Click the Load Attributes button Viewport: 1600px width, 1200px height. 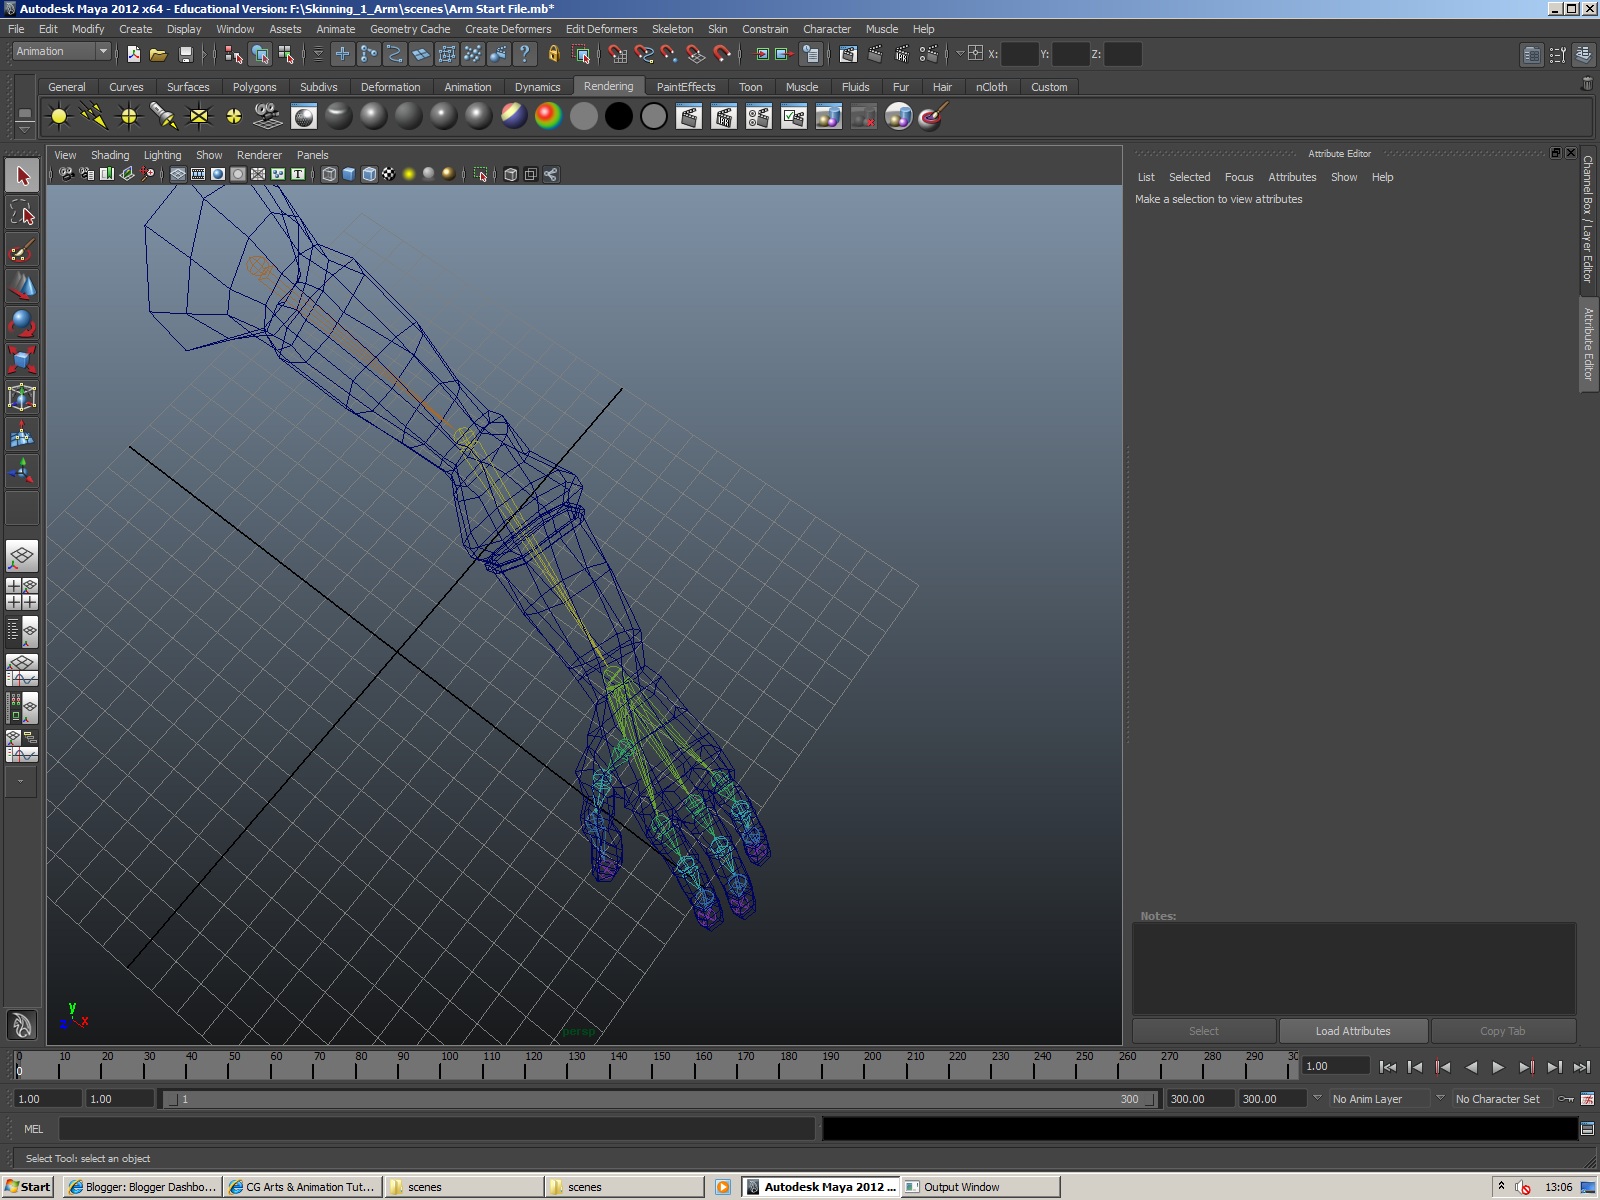point(1352,1030)
